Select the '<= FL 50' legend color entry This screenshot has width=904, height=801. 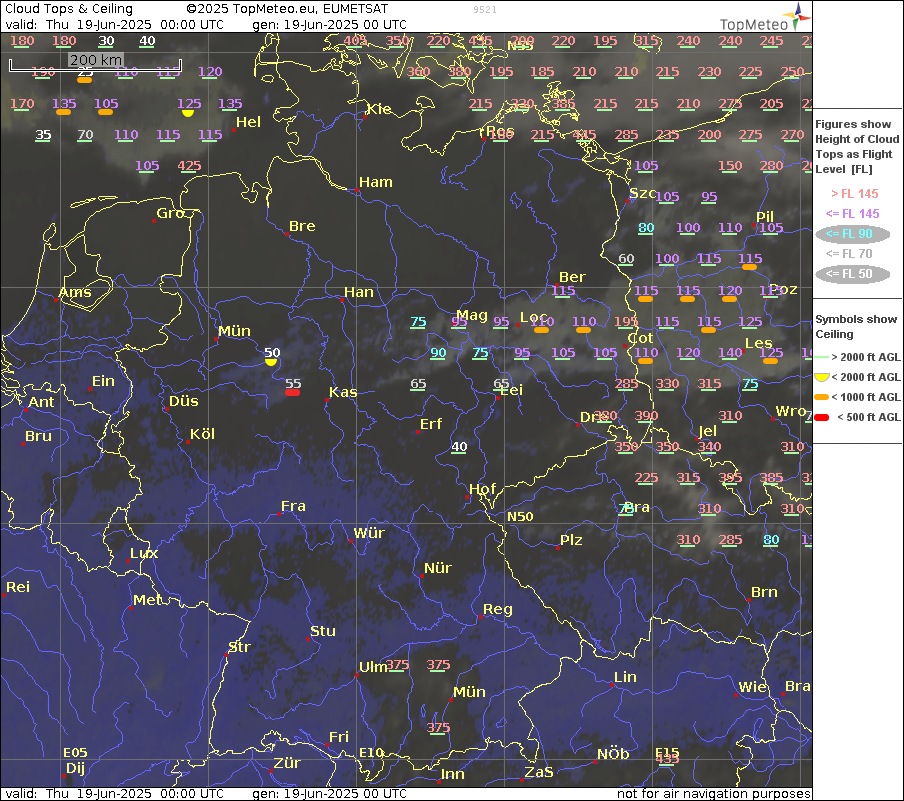[852, 274]
